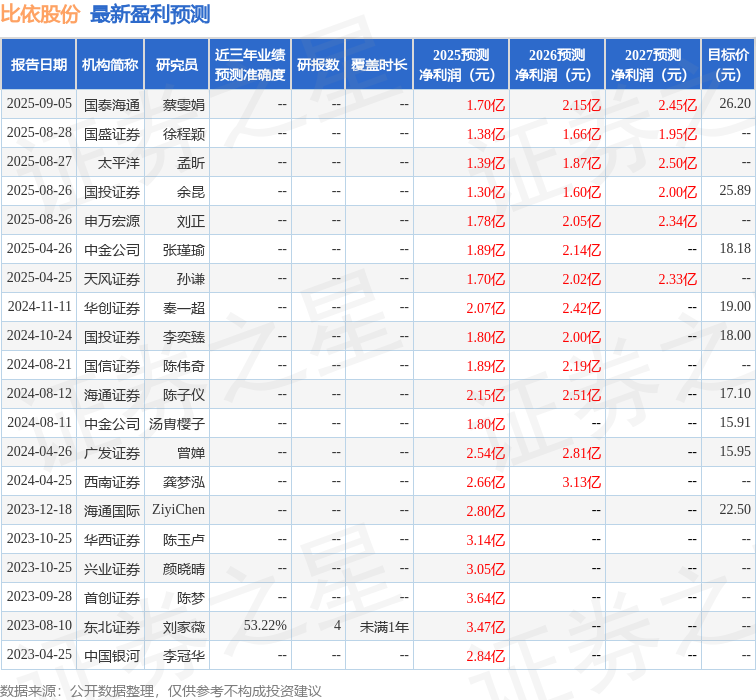Screen dimensions: 756x700
Task: Click researcher 汤胄樱子
Action: [x=177, y=423]
